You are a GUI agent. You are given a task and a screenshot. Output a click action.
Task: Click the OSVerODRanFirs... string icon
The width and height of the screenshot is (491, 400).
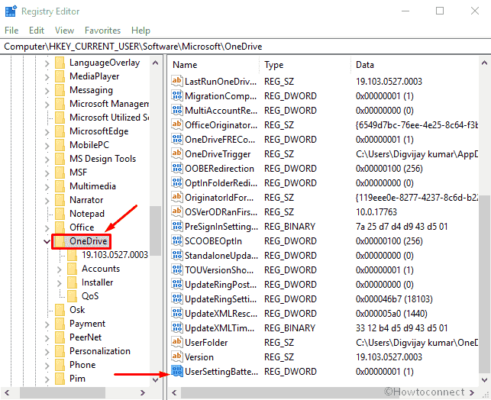click(177, 212)
